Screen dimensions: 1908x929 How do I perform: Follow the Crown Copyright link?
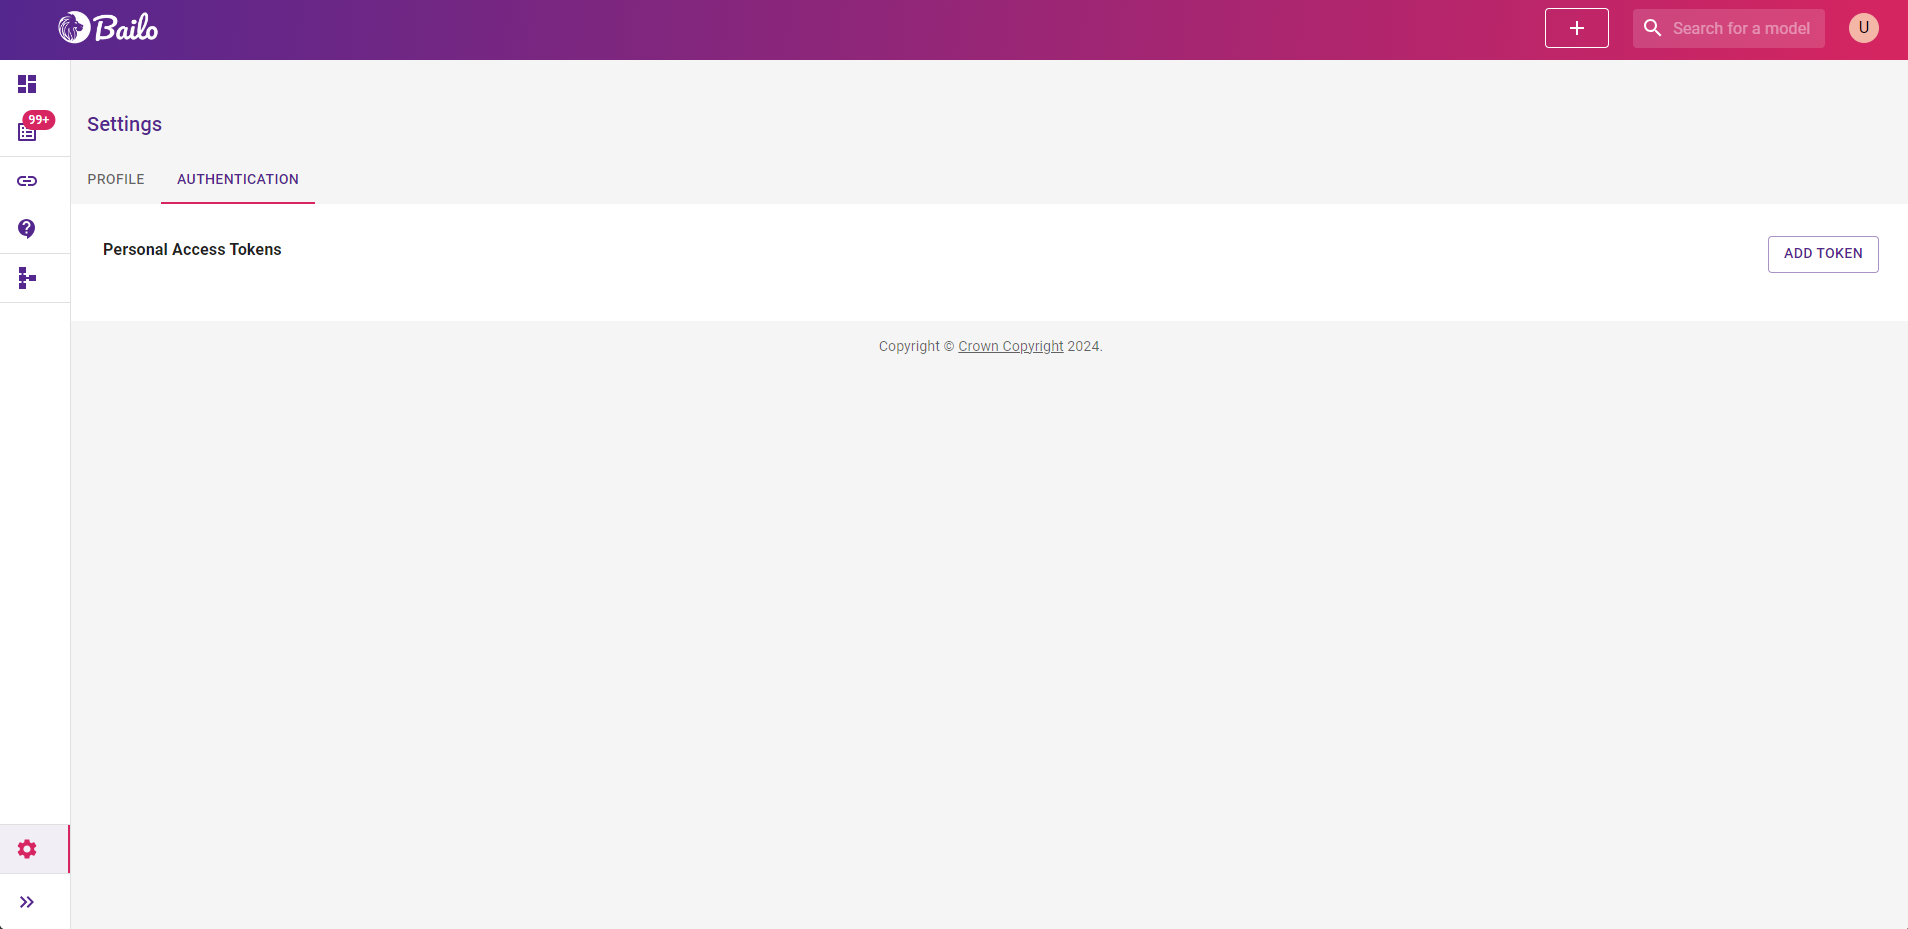coord(1011,346)
